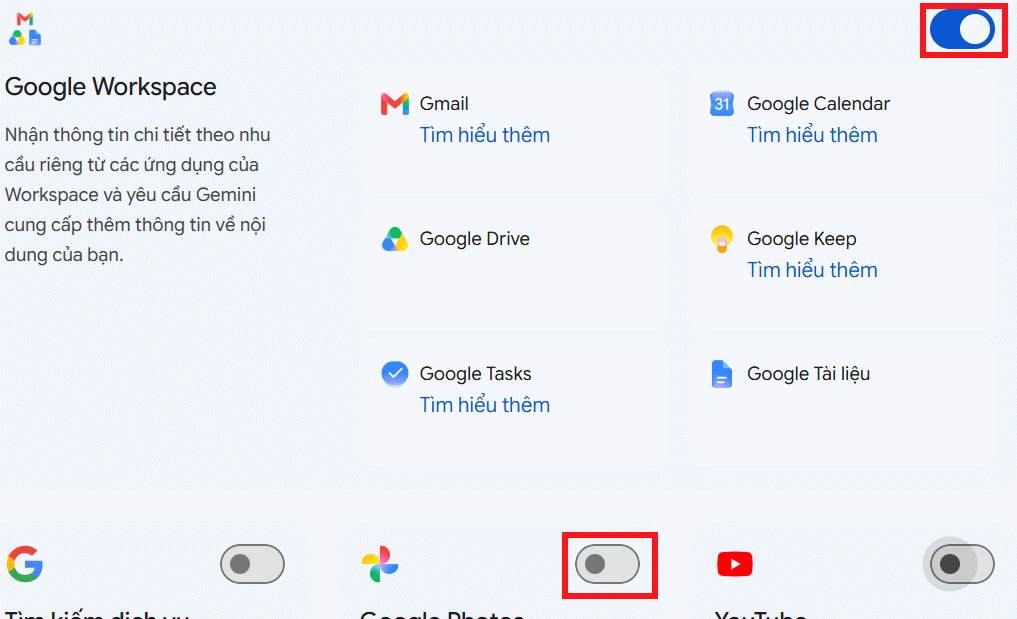Screen dimensions: 1017x619
Task: Click the Google Workspace heading
Action: [x=111, y=87]
